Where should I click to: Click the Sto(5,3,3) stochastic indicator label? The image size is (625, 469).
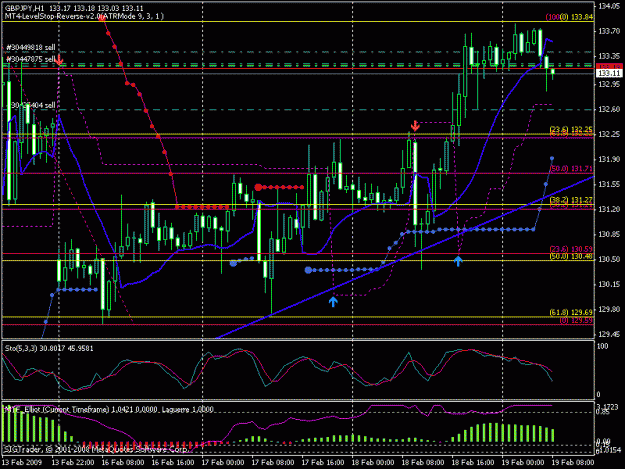coord(49,348)
